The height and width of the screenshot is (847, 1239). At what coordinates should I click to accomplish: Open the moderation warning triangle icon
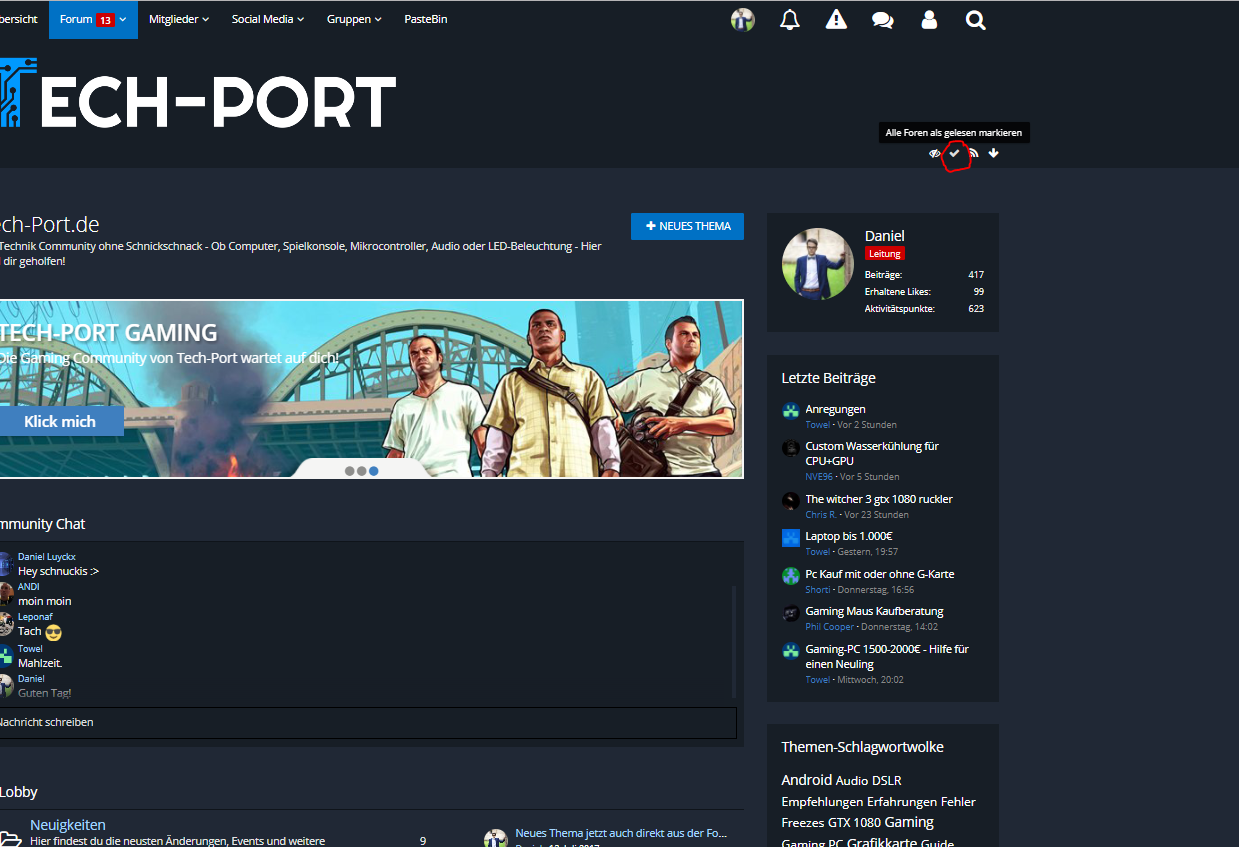coord(836,20)
